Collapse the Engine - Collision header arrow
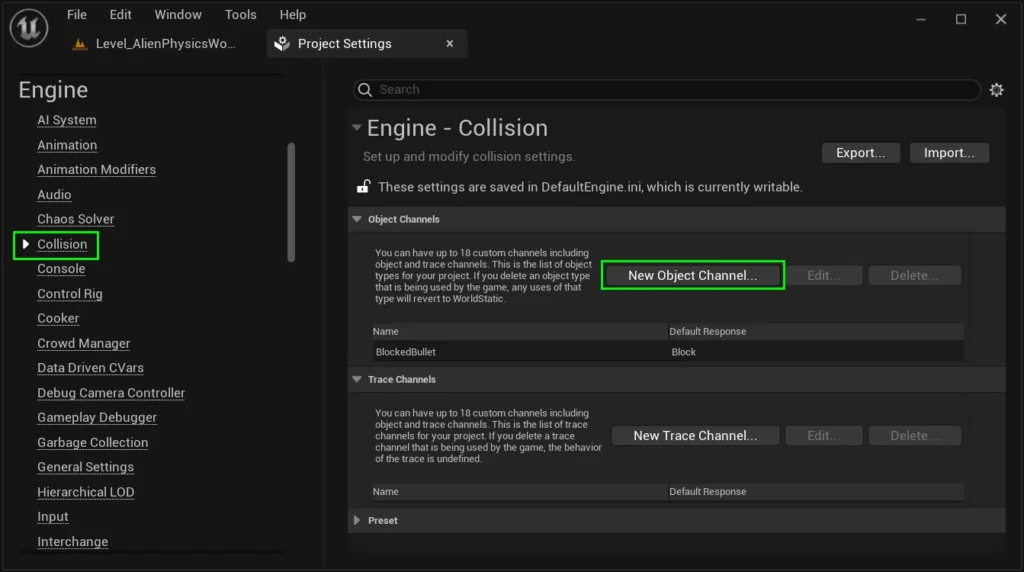 356,128
